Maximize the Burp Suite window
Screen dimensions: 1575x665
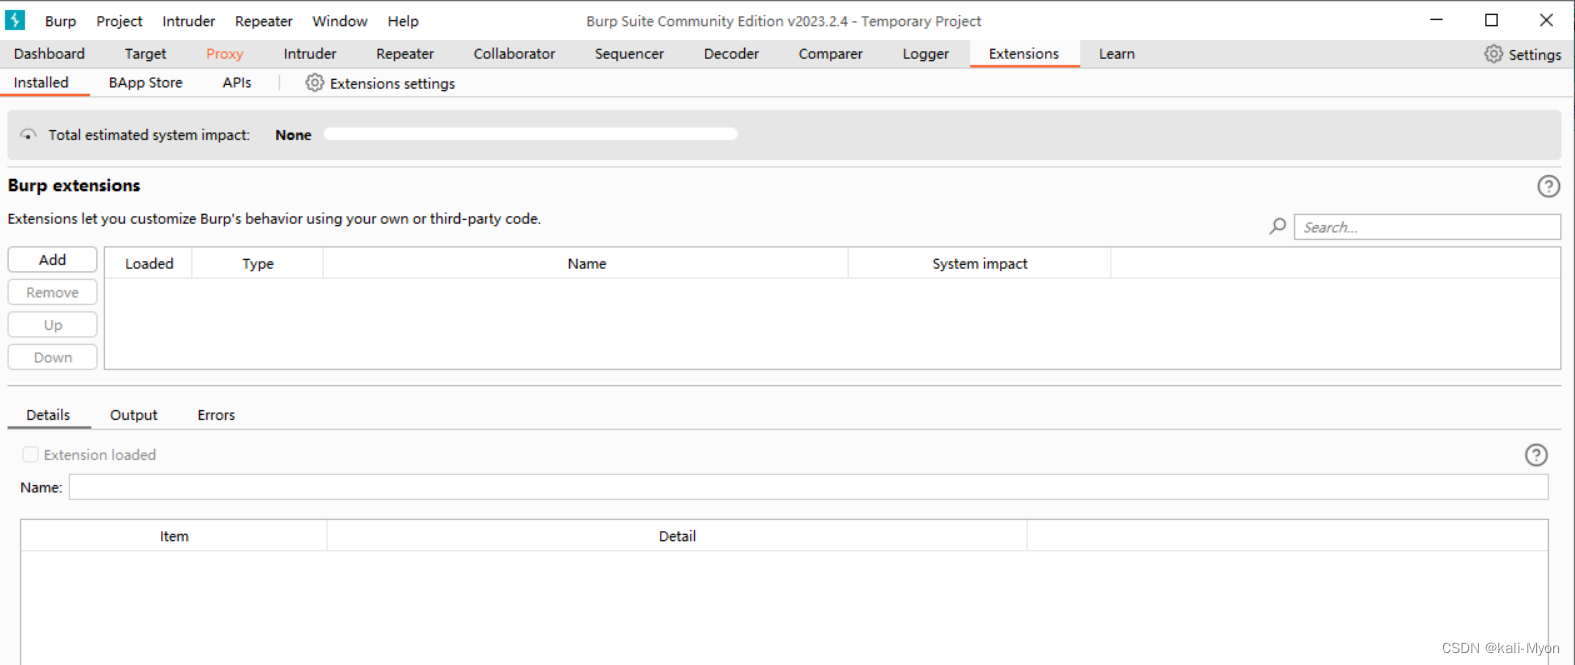[1491, 20]
